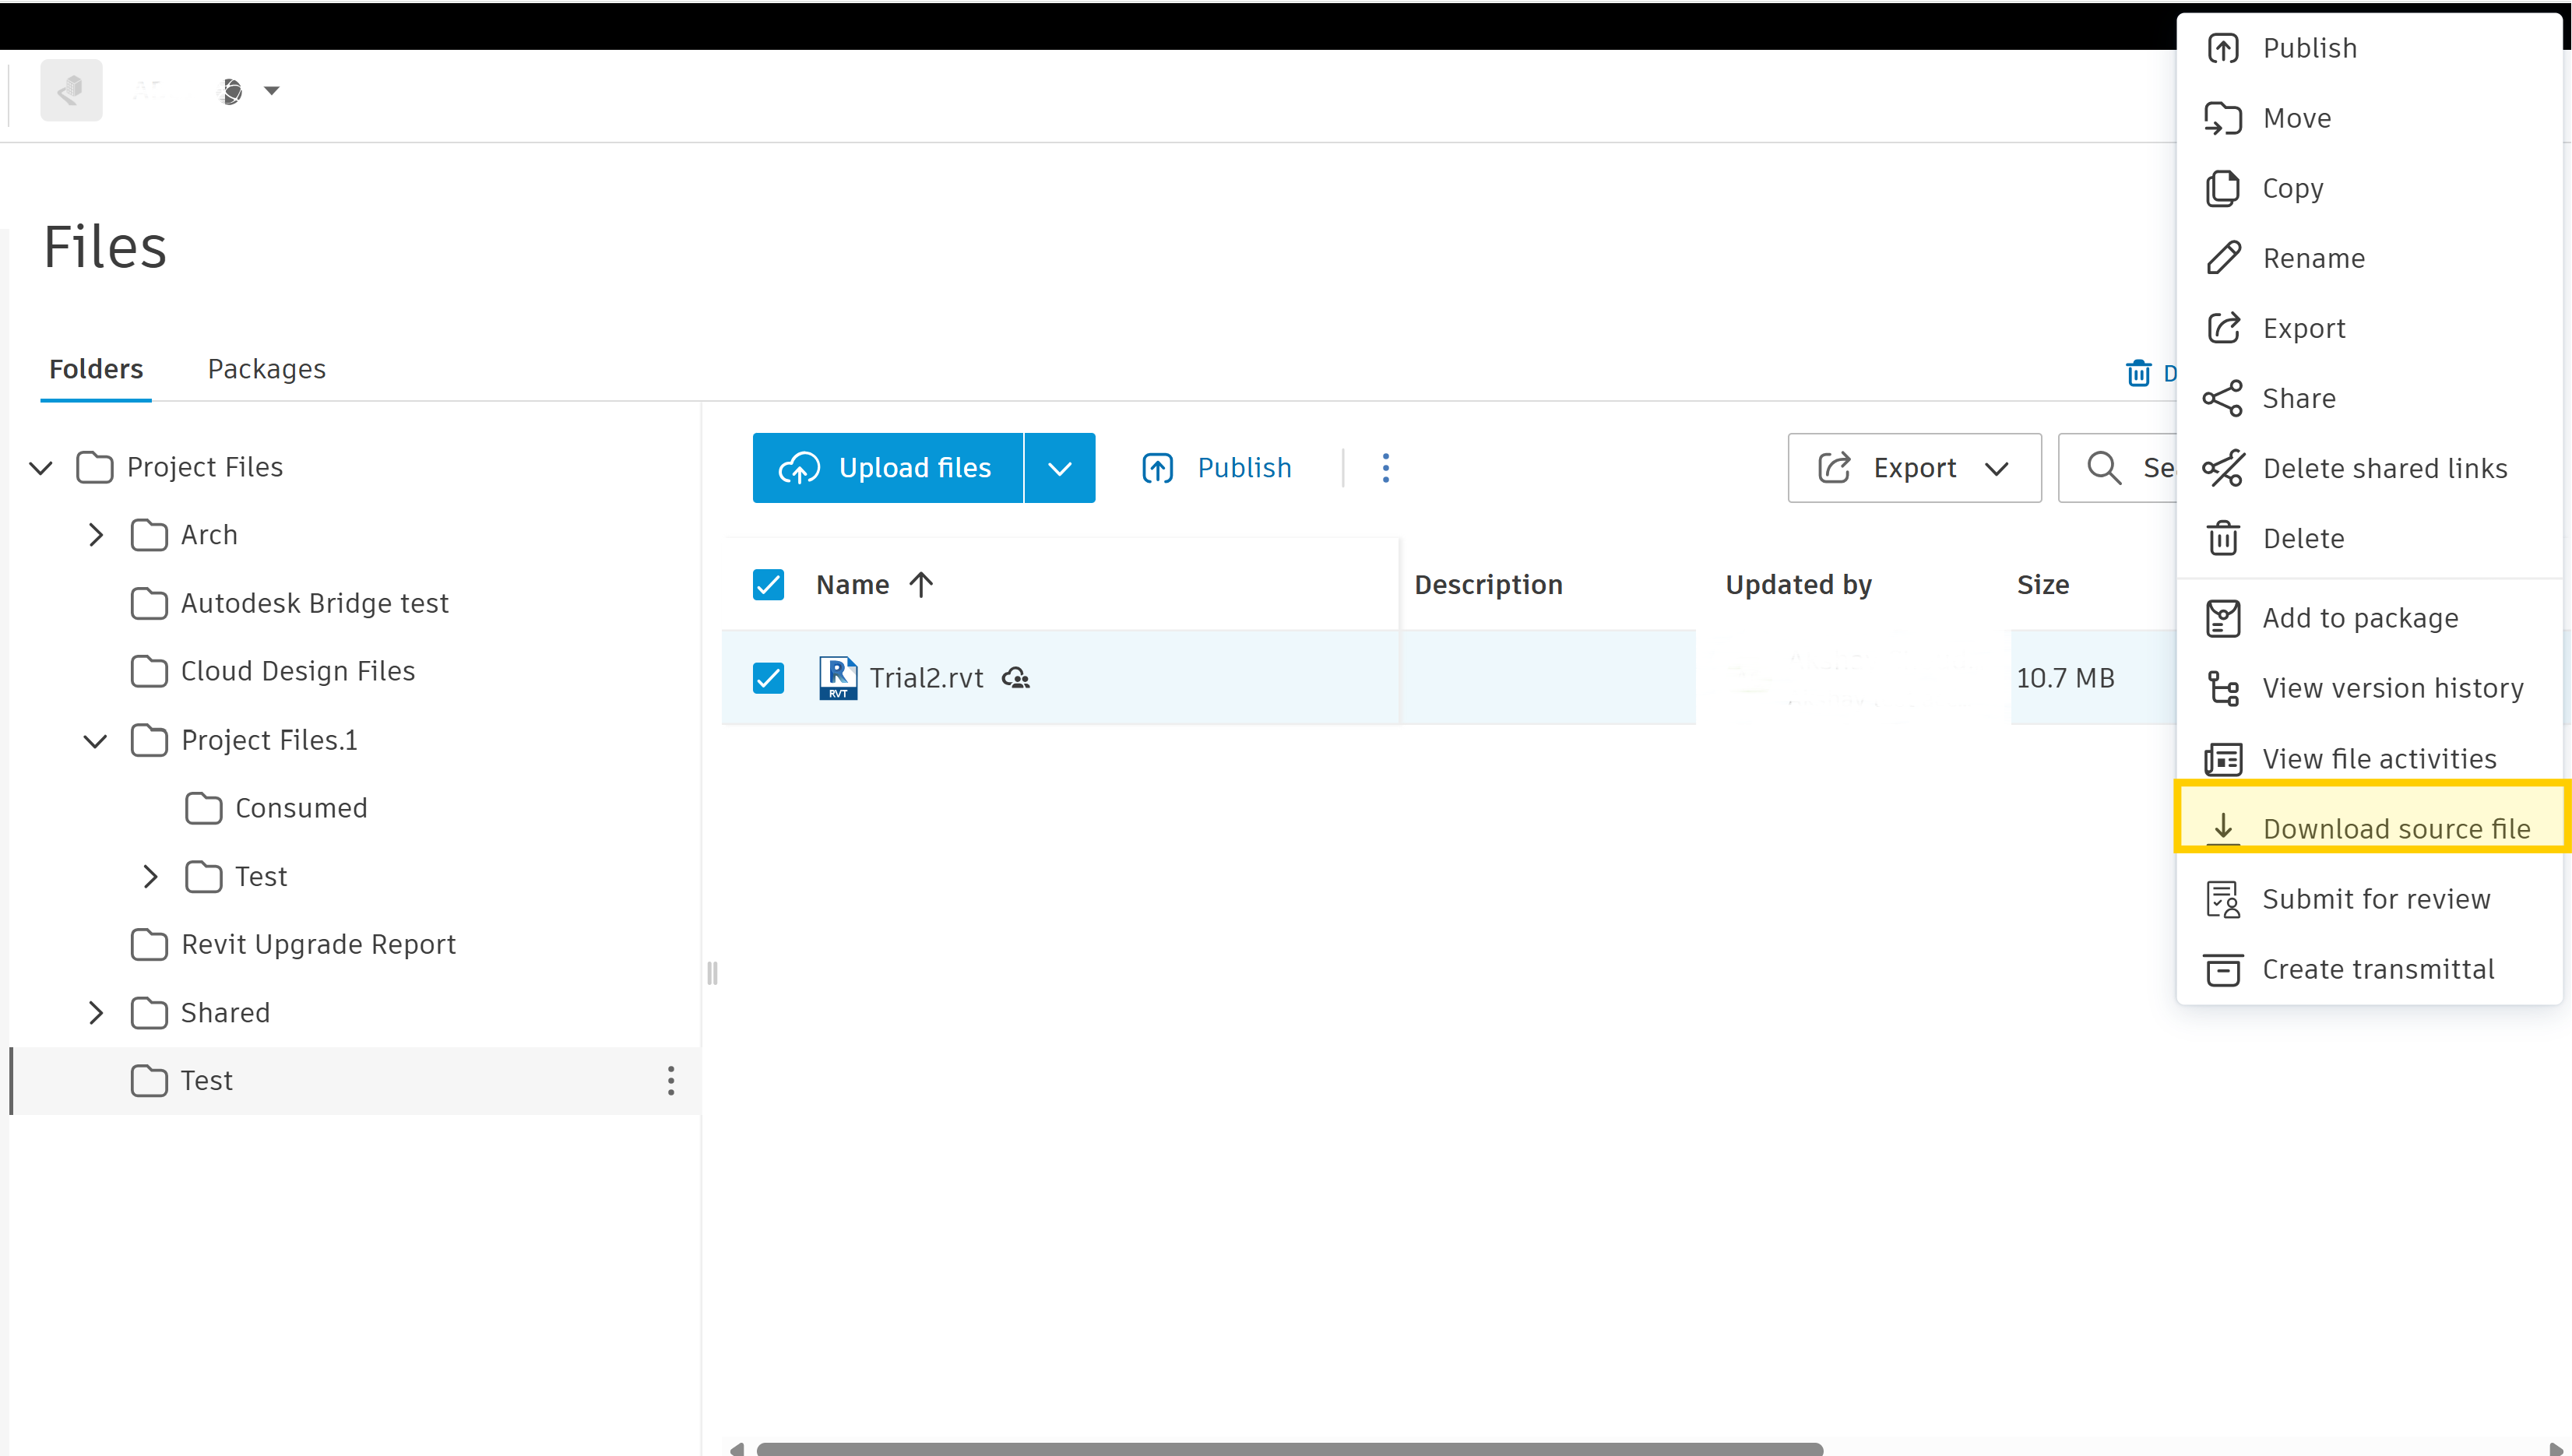This screenshot has height=1456, width=2572.
Task: Click the search magnifier icon
Action: [x=2104, y=468]
